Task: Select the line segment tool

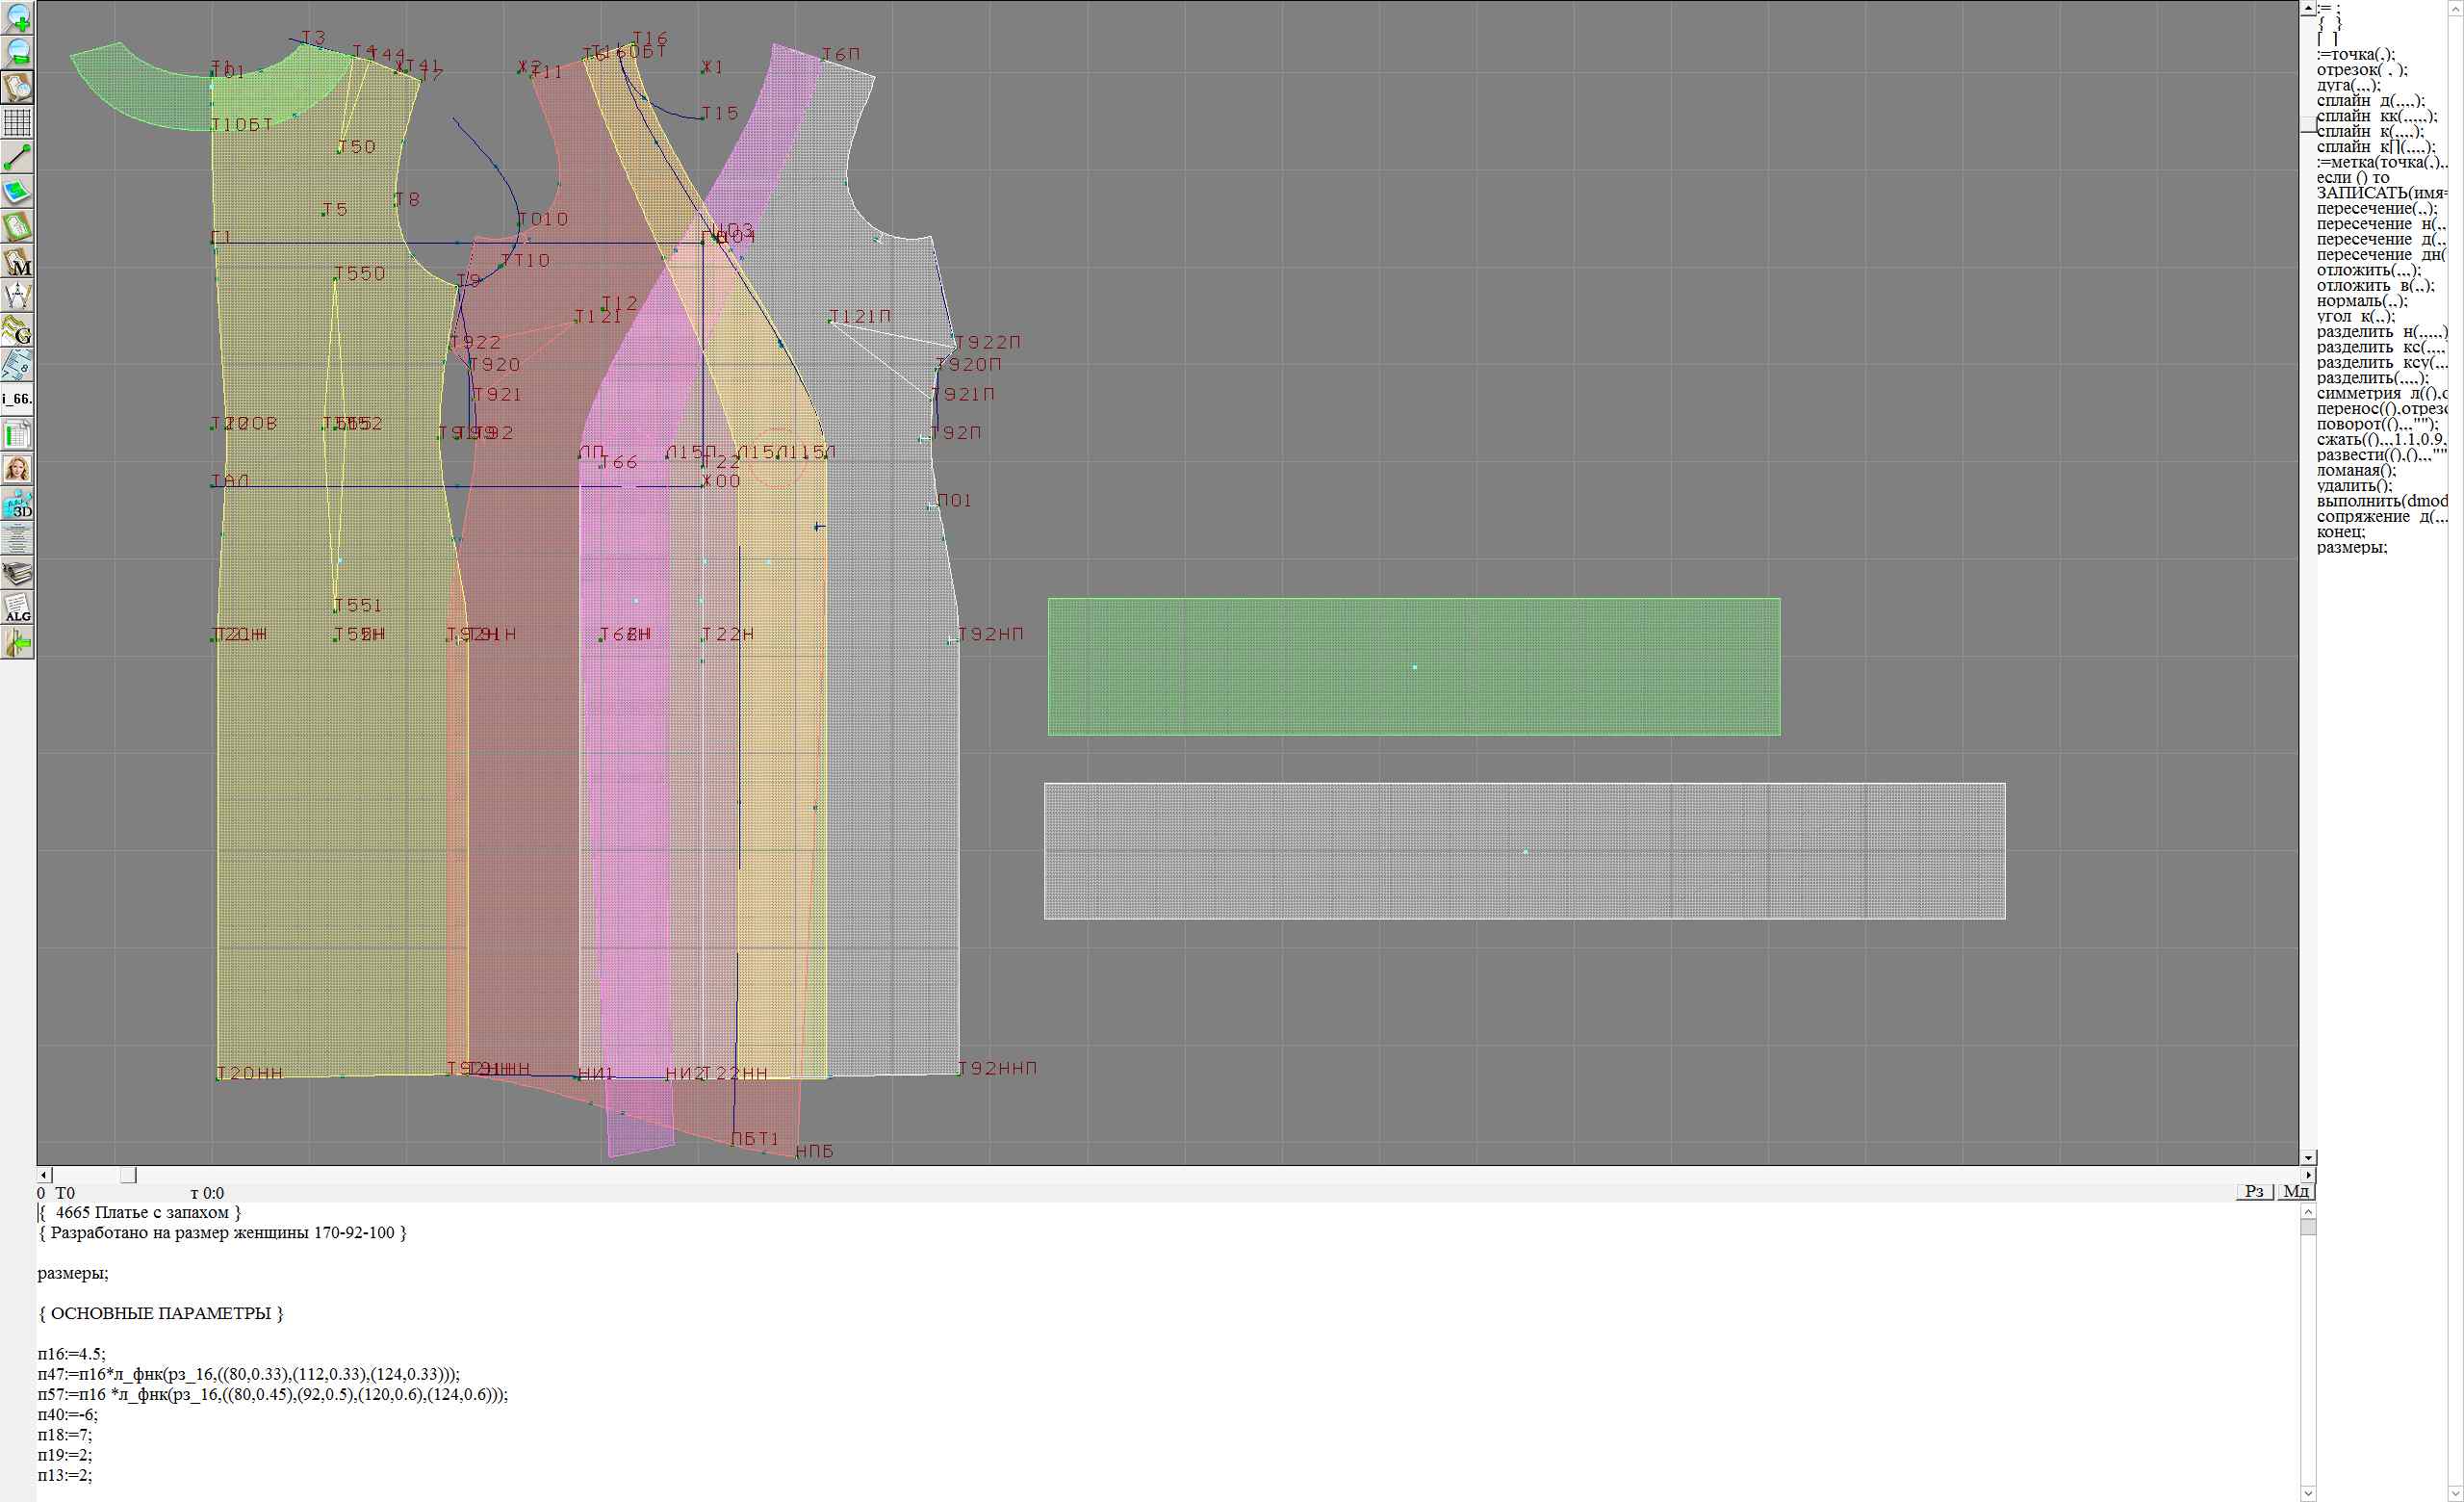Action: pyautogui.click(x=18, y=157)
